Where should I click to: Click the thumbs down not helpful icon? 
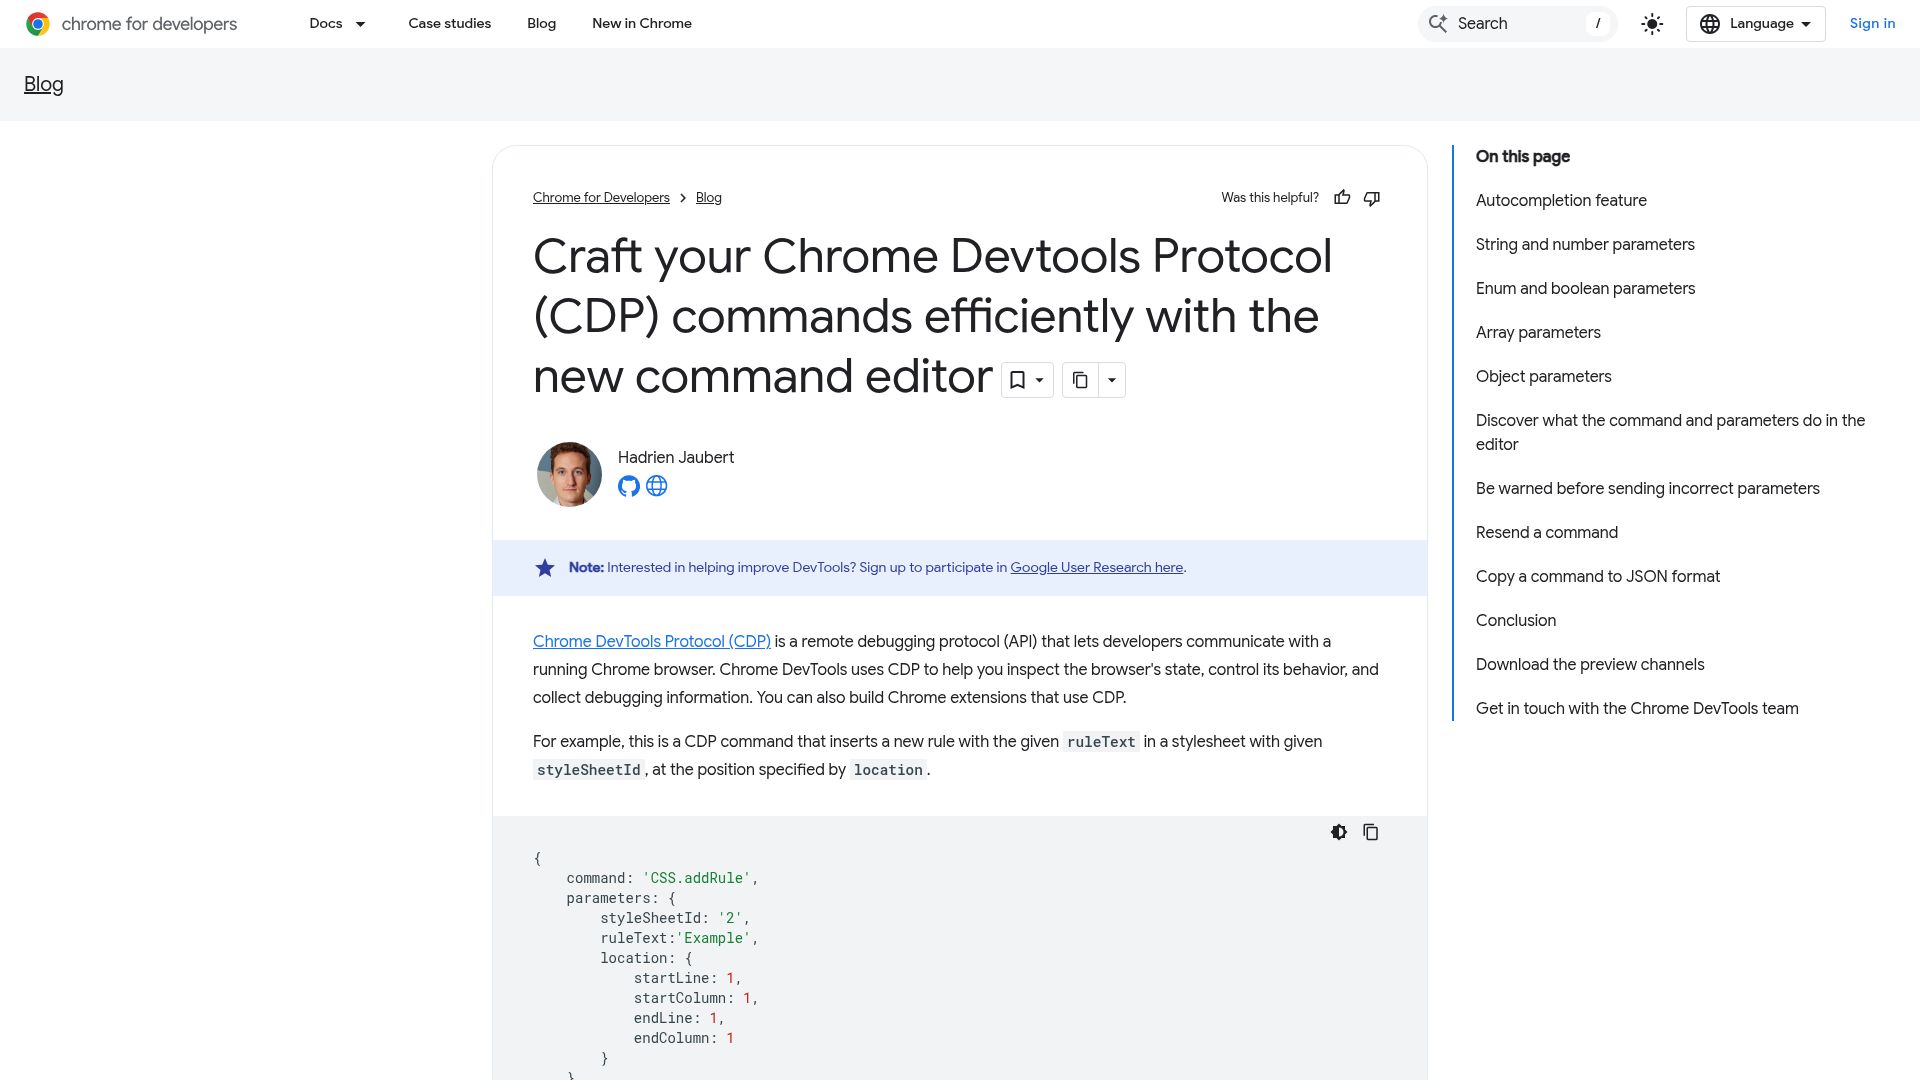(1372, 198)
